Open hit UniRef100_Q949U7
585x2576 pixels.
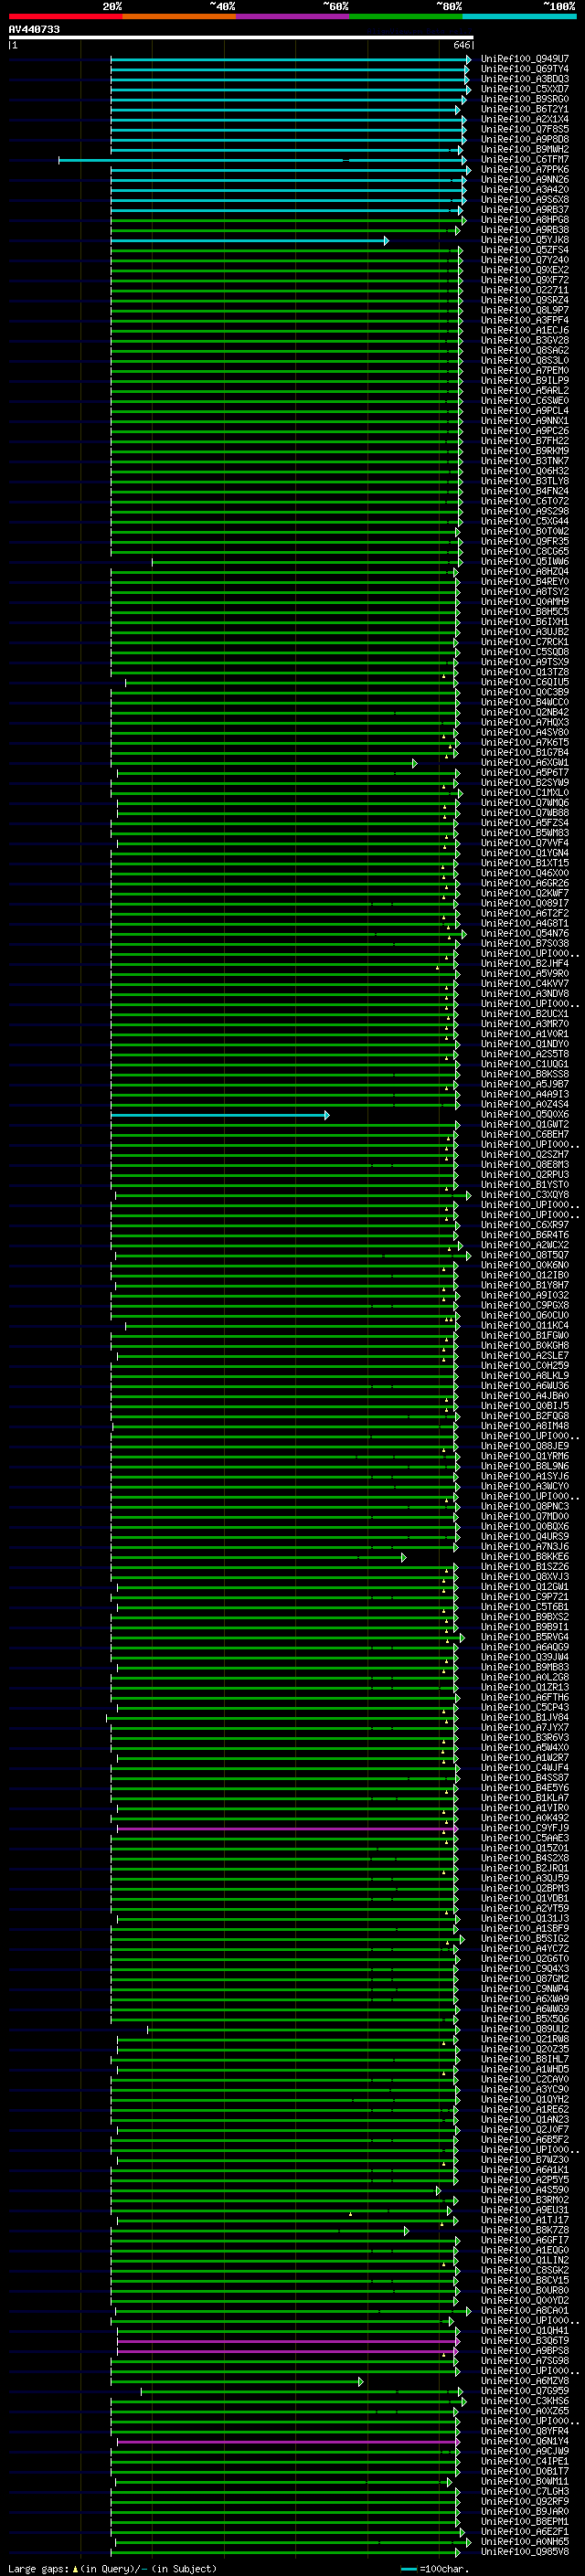524,59
